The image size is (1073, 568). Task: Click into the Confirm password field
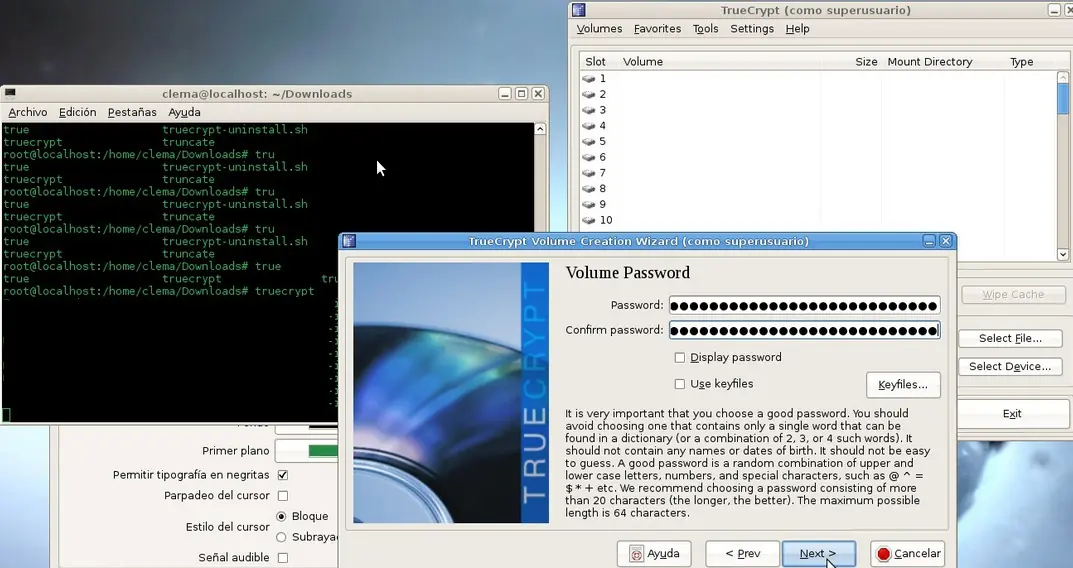pos(803,330)
